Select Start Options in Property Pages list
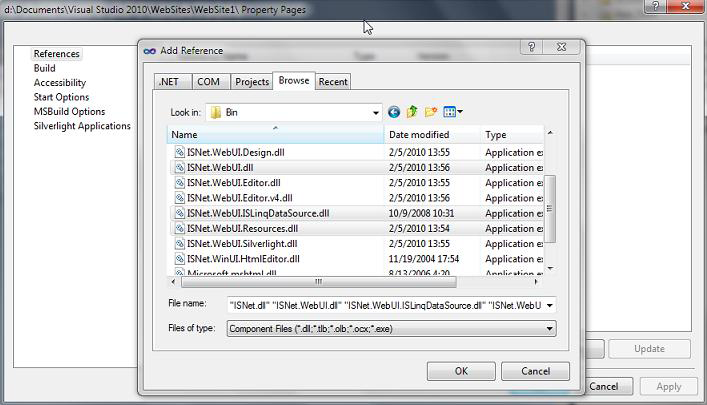The image size is (707, 405). click(x=61, y=97)
